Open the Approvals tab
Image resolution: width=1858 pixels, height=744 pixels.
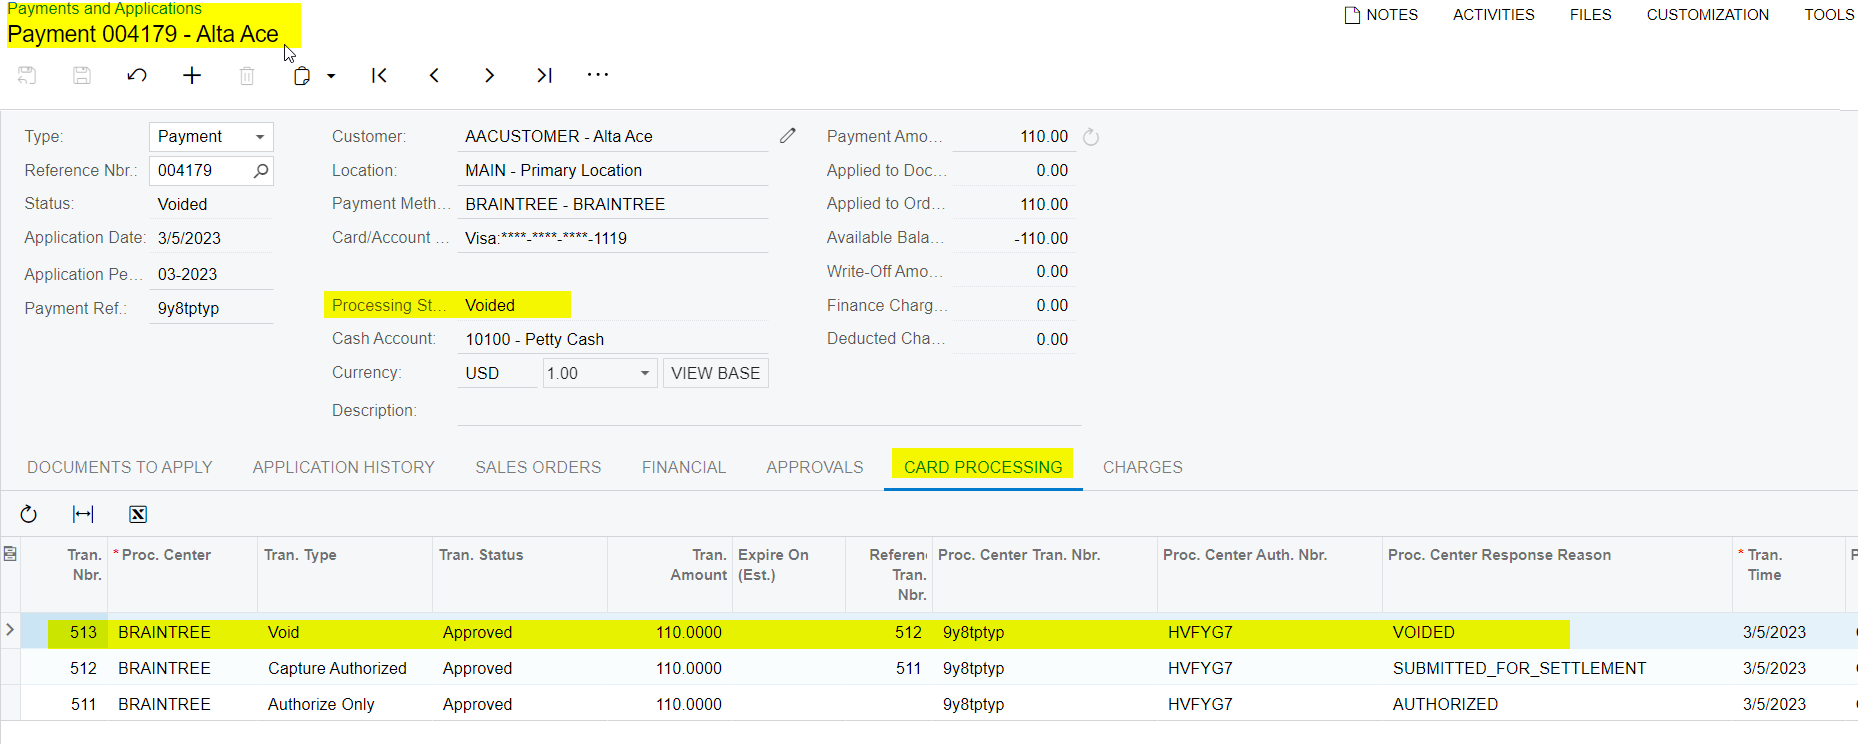[815, 467]
